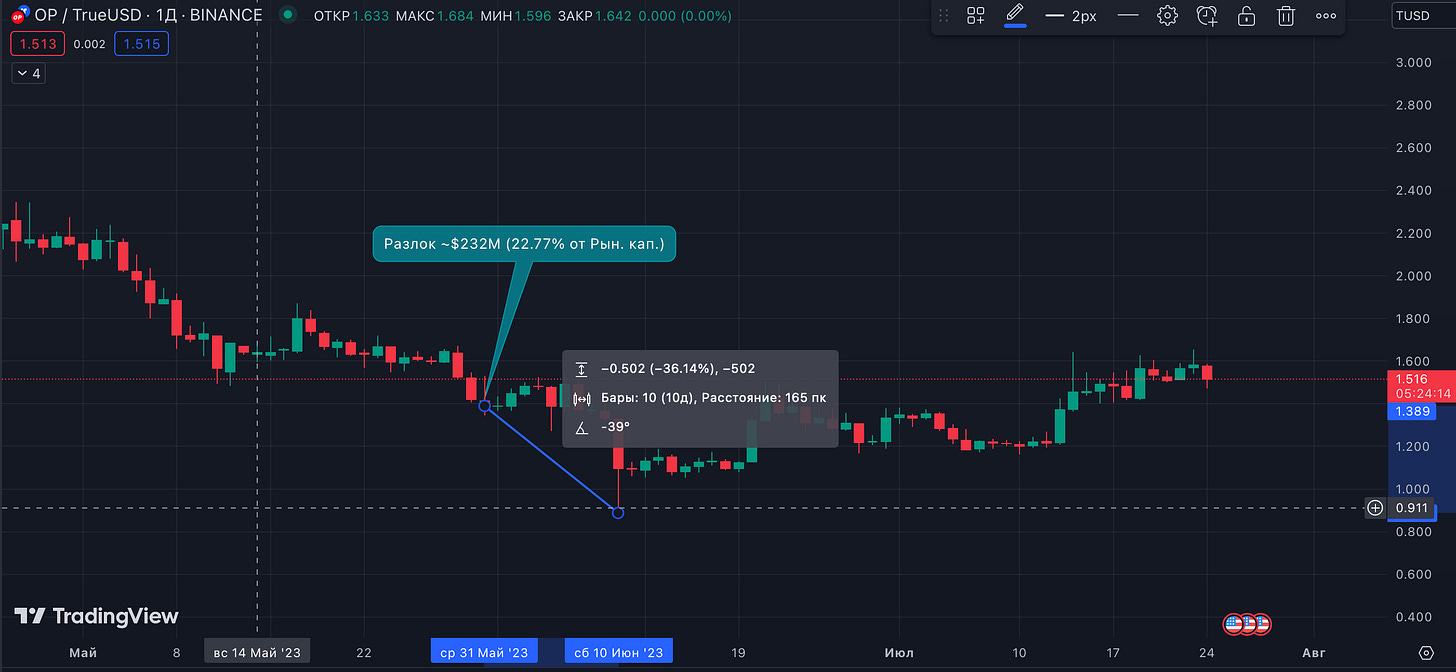This screenshot has height=672, width=1456.
Task: Click the 'ср 31 Май '23' date label
Action: [484, 652]
